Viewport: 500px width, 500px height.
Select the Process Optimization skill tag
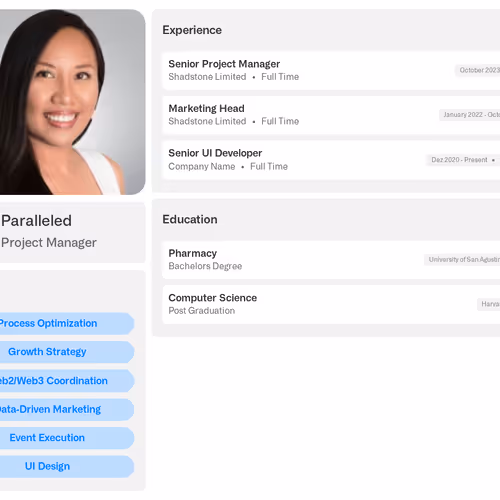67,323
